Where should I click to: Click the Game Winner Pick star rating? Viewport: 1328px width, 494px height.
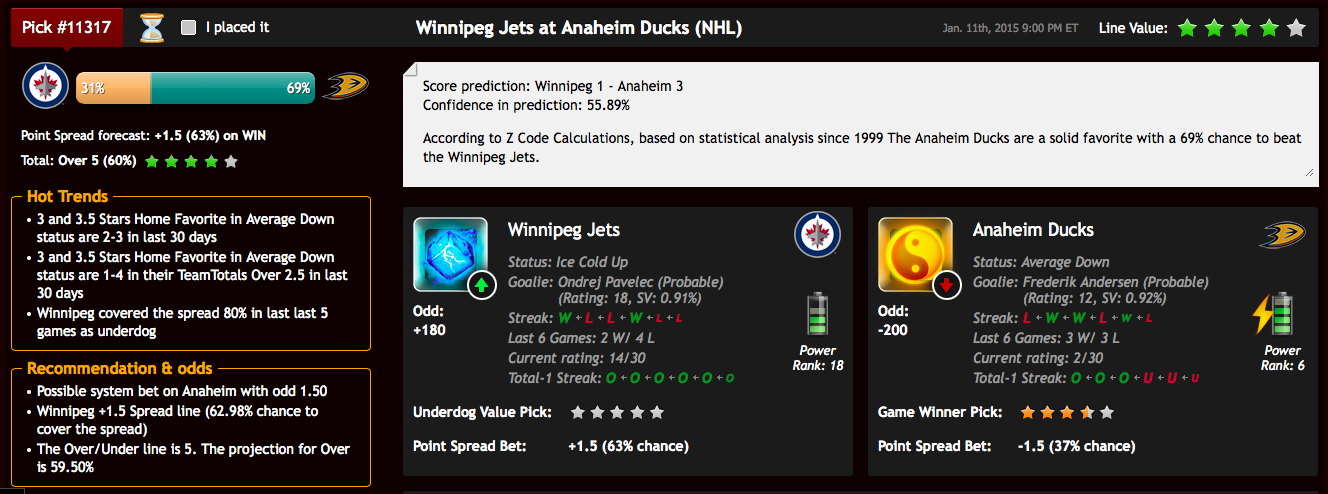[x=1066, y=412]
